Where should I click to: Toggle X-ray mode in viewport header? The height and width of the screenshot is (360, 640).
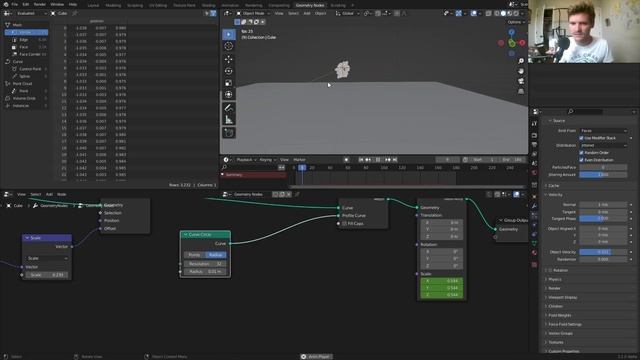tap(489, 13)
